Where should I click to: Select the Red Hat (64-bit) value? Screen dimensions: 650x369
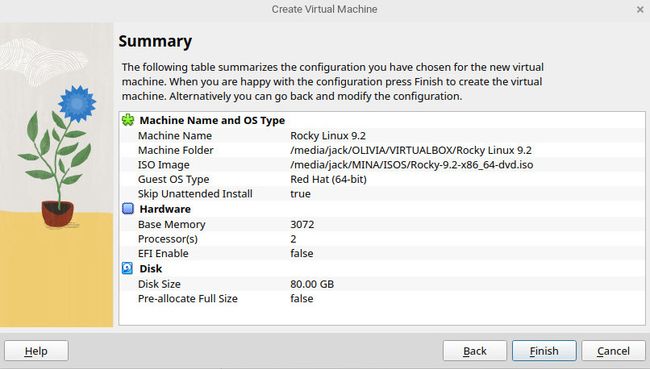click(x=328, y=179)
